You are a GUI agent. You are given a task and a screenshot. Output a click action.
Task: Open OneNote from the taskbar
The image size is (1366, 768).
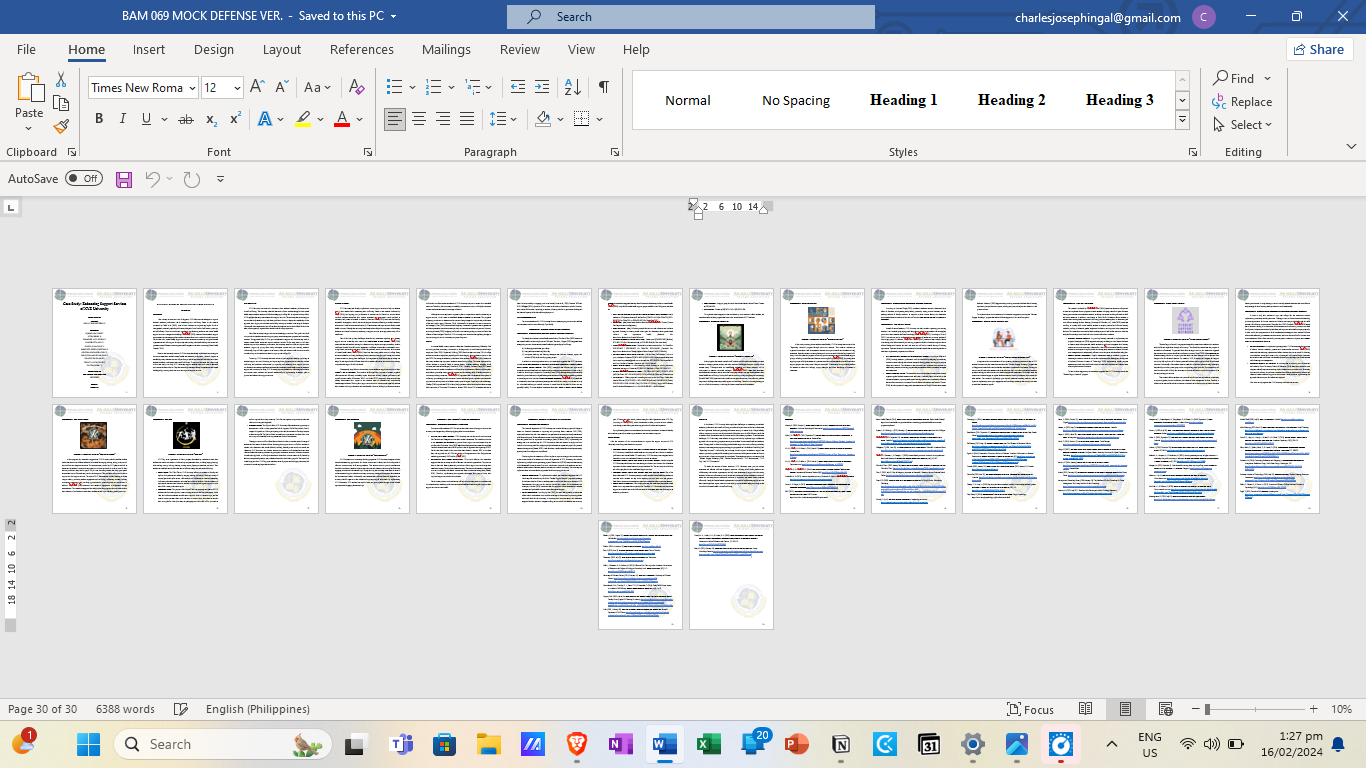[x=620, y=744]
